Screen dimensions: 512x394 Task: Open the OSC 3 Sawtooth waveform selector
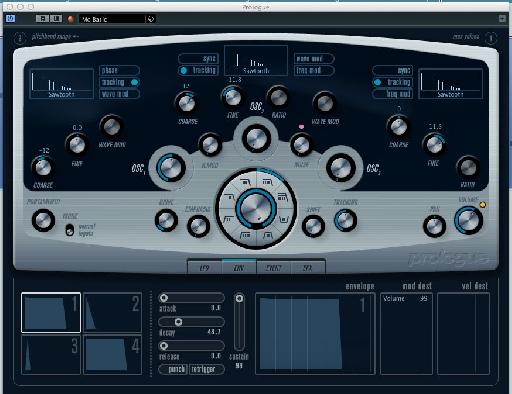[x=450, y=83]
